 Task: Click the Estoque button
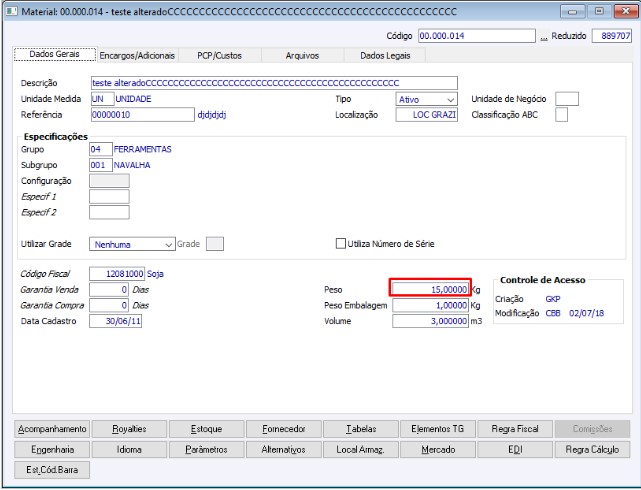click(206, 429)
